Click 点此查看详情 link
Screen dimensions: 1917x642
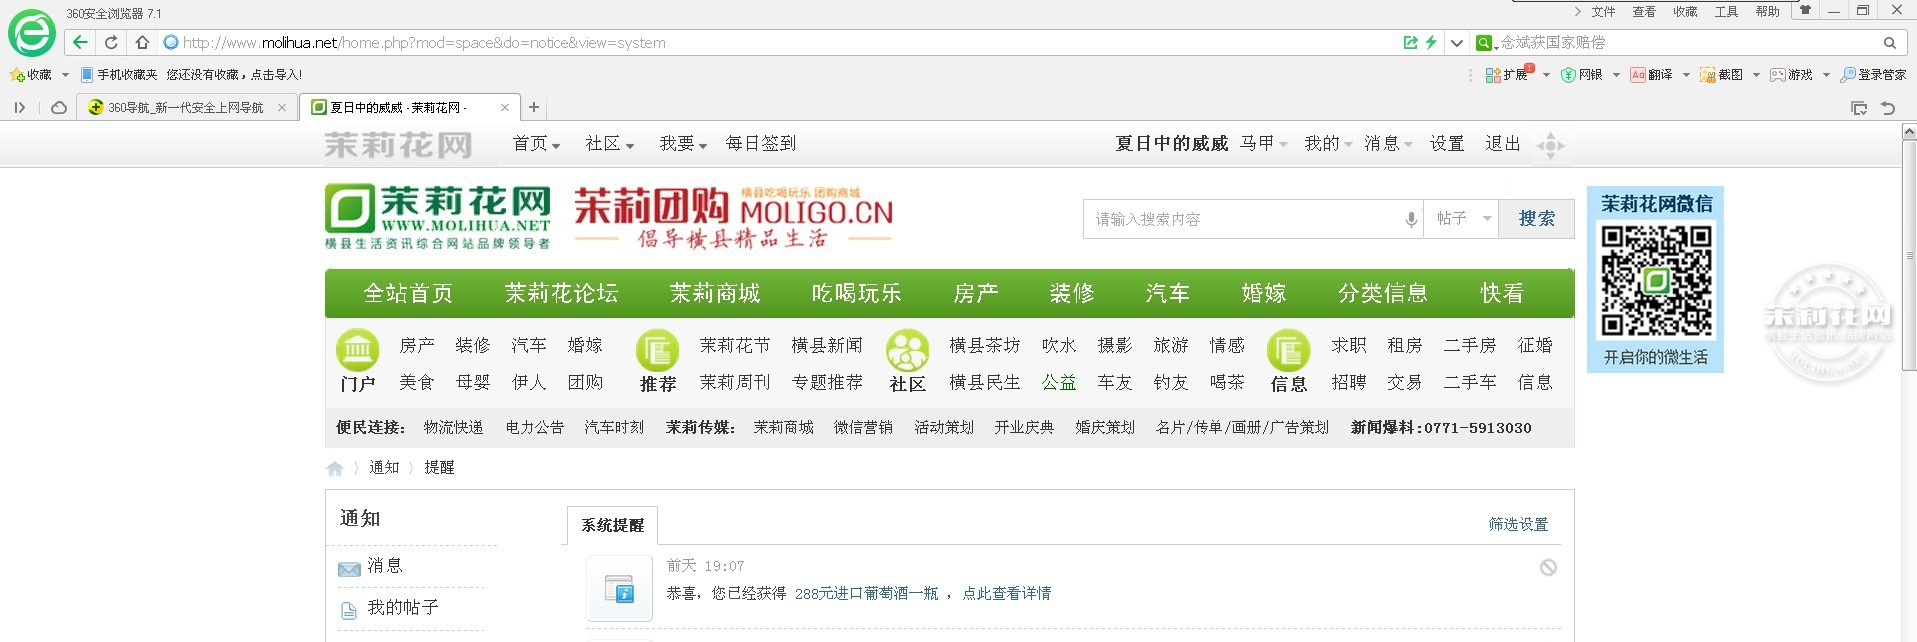click(x=1007, y=594)
